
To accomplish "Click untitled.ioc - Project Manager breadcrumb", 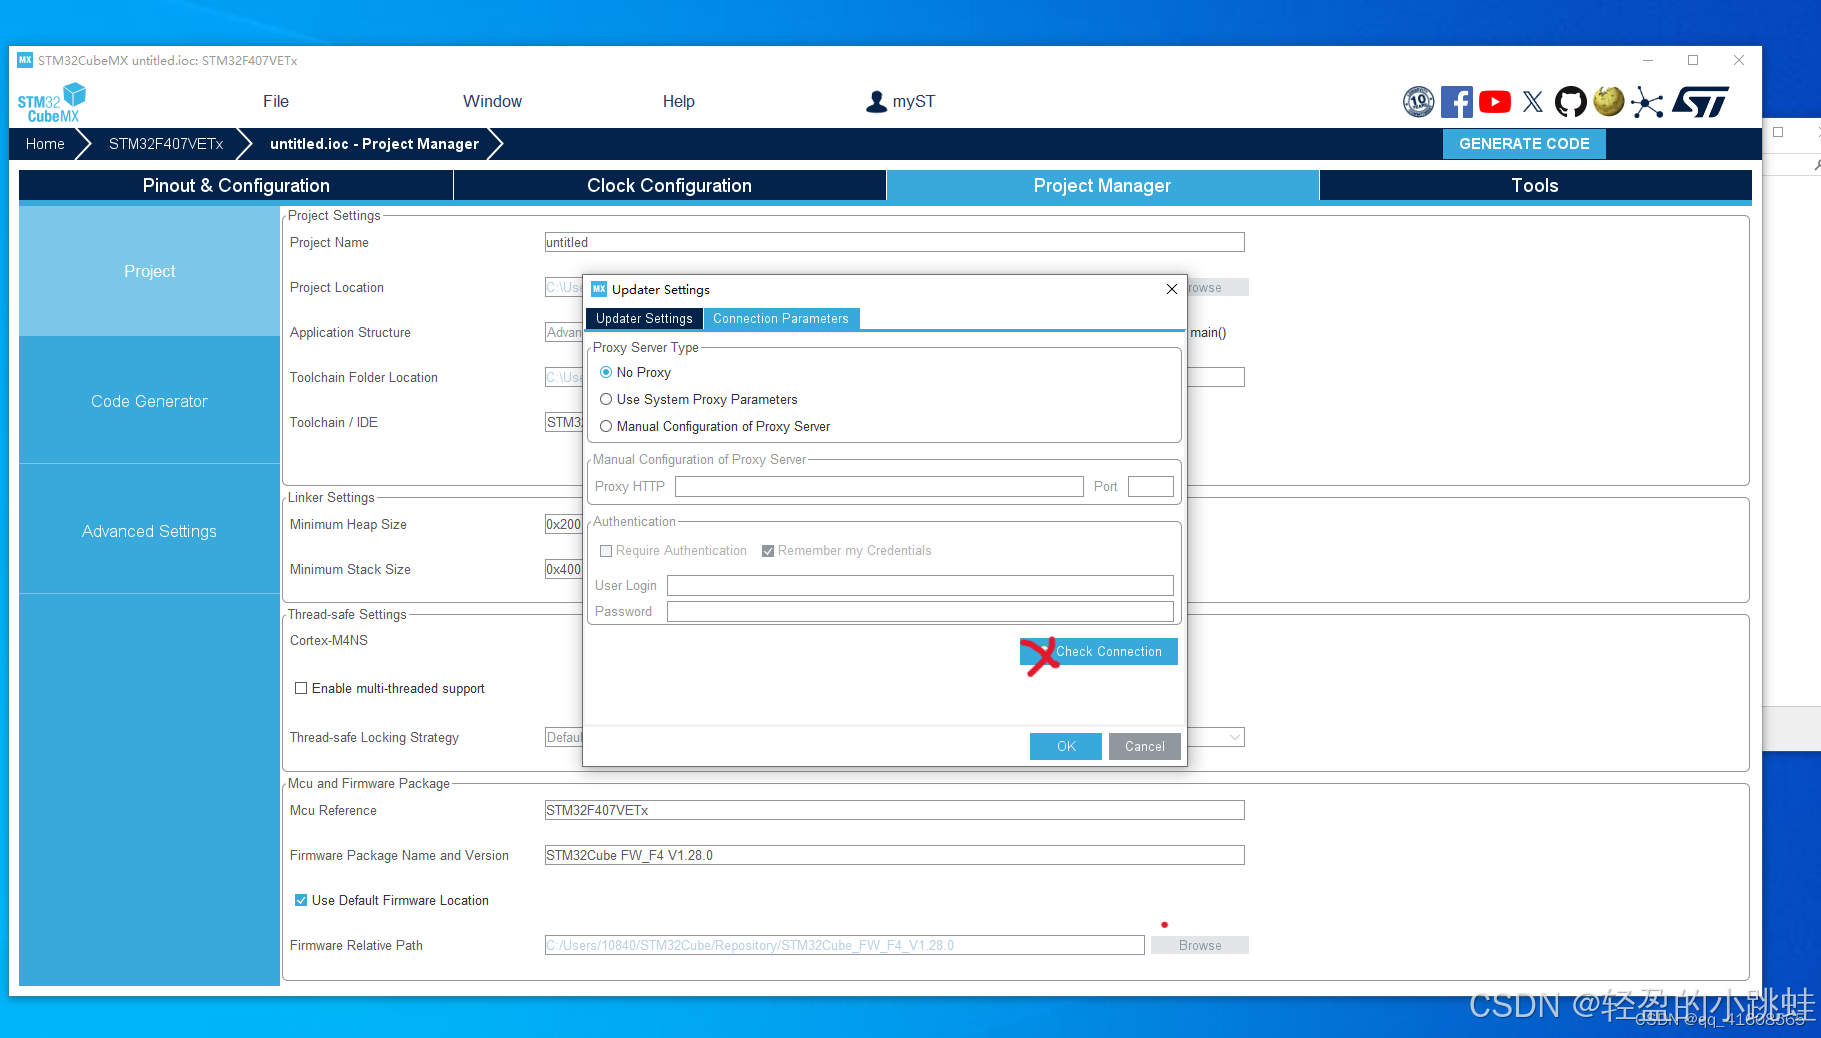I will 374,144.
